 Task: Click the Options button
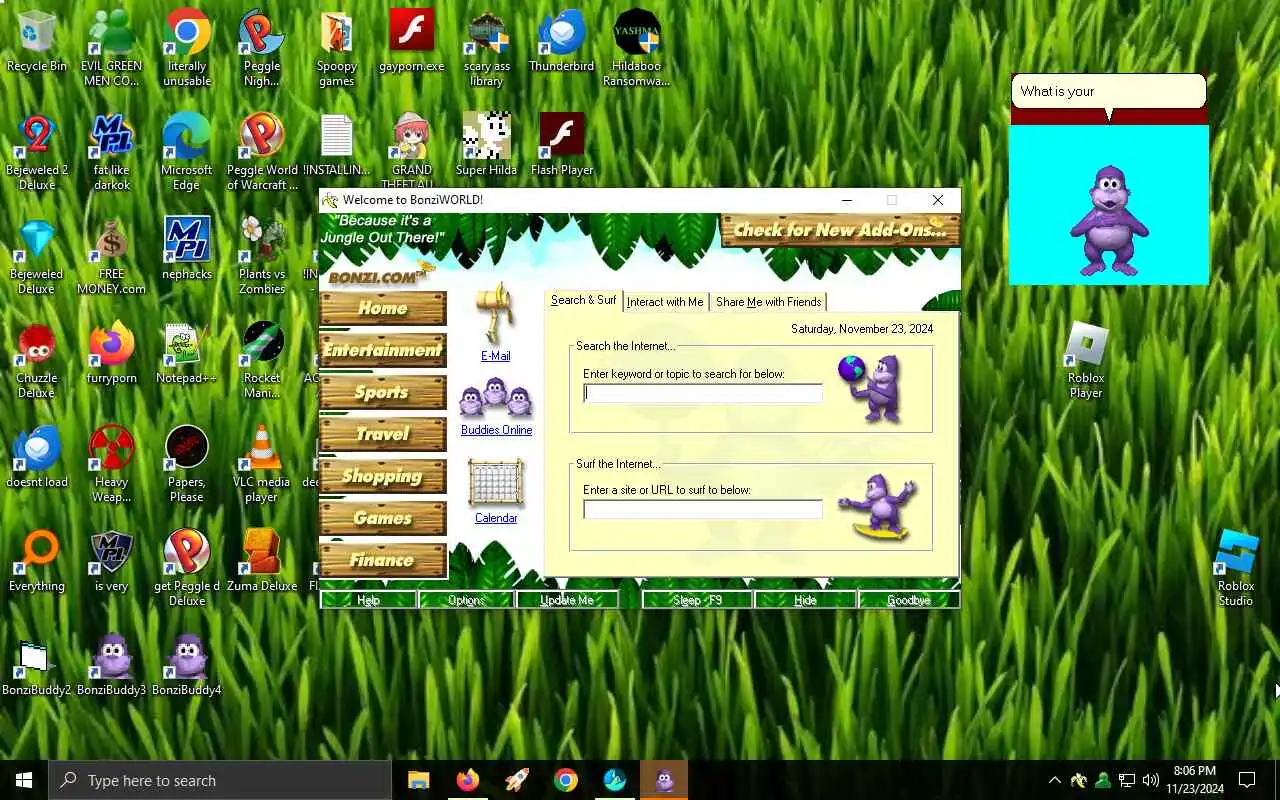pos(466,600)
